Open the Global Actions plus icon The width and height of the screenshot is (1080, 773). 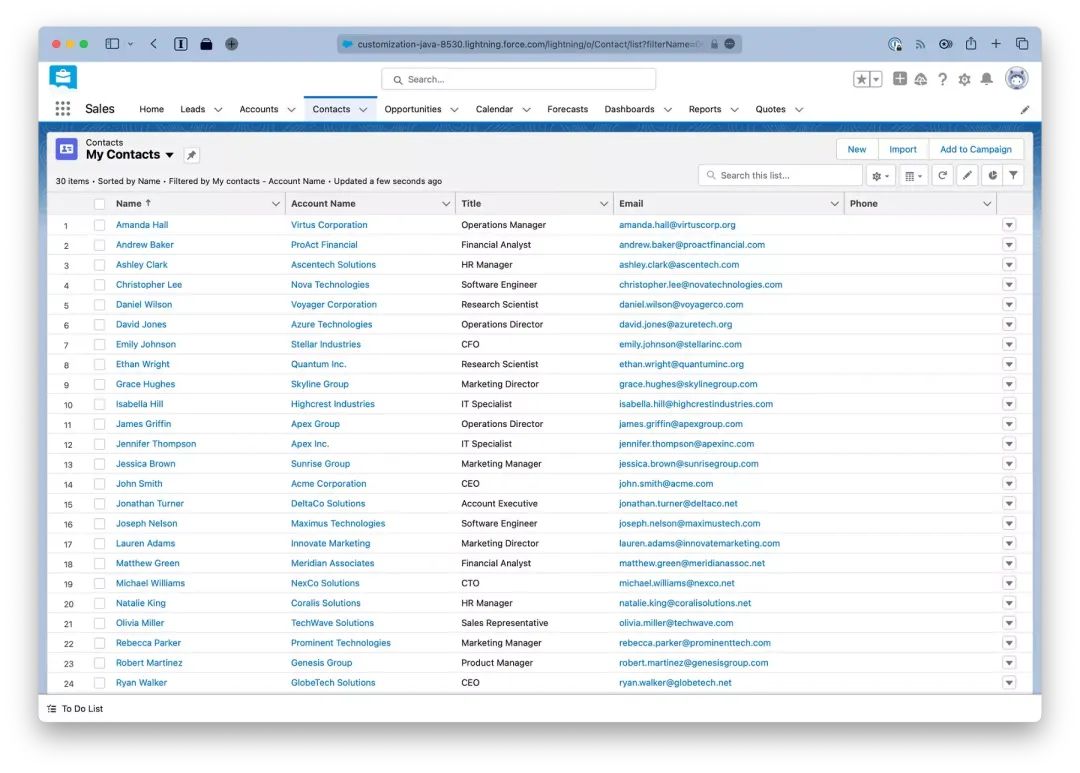tap(900, 79)
